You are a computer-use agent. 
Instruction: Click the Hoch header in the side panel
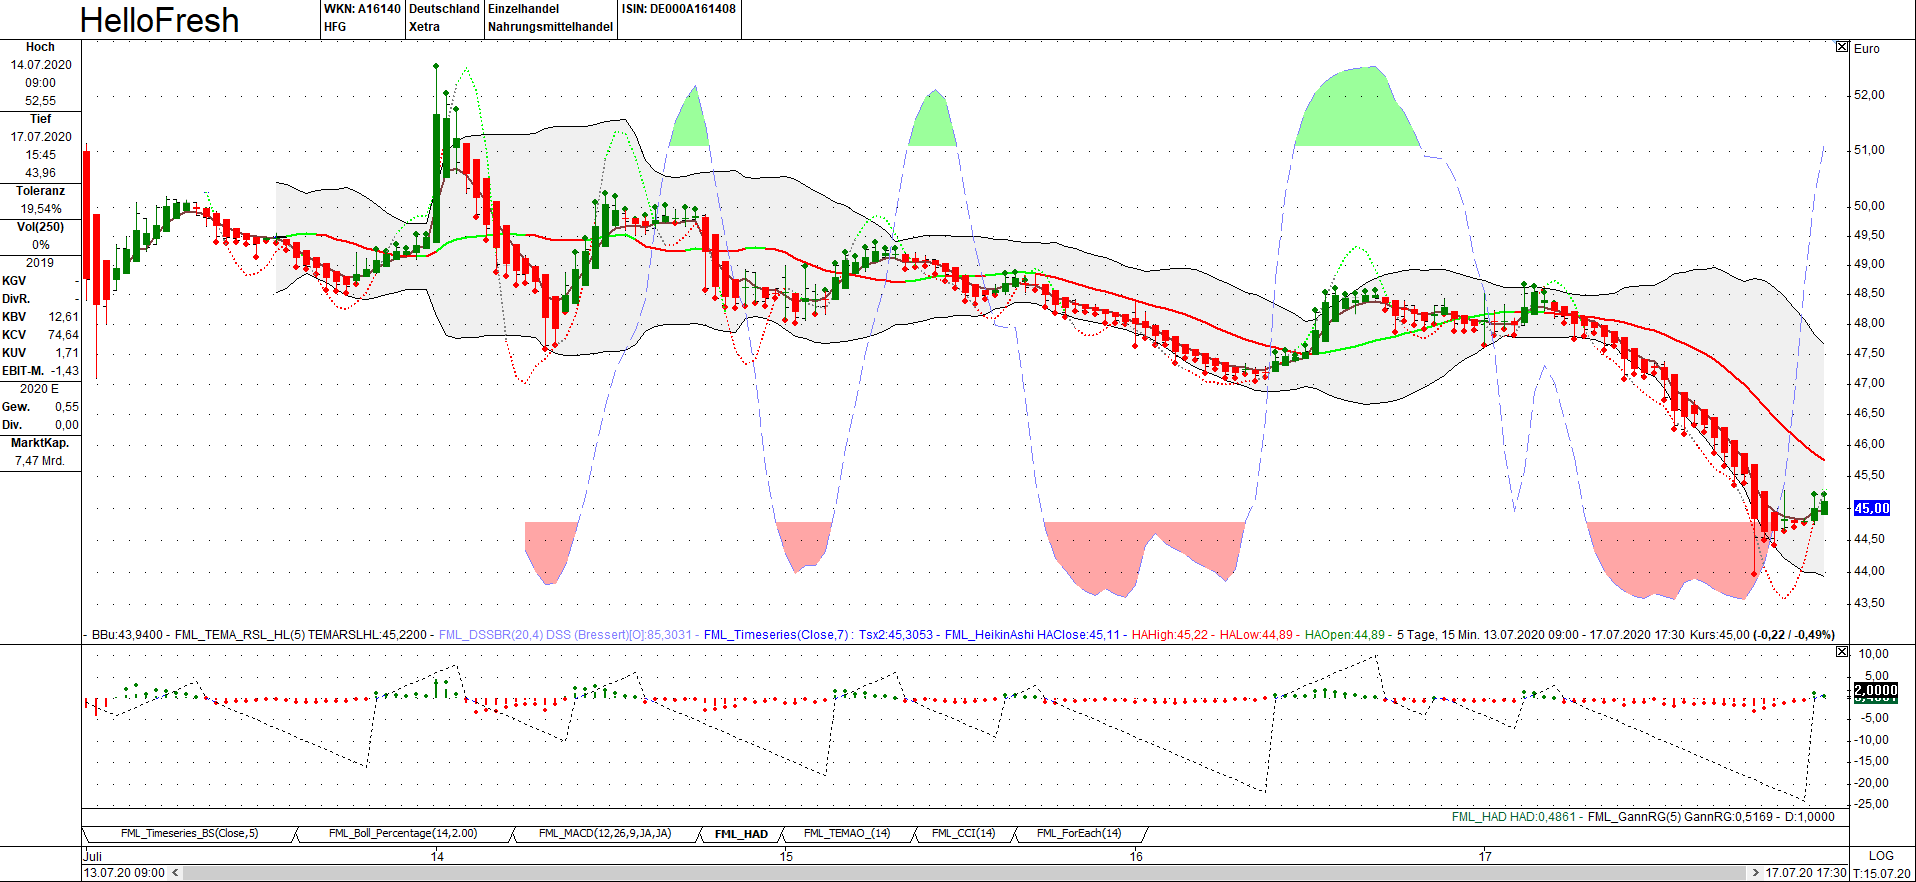40,47
